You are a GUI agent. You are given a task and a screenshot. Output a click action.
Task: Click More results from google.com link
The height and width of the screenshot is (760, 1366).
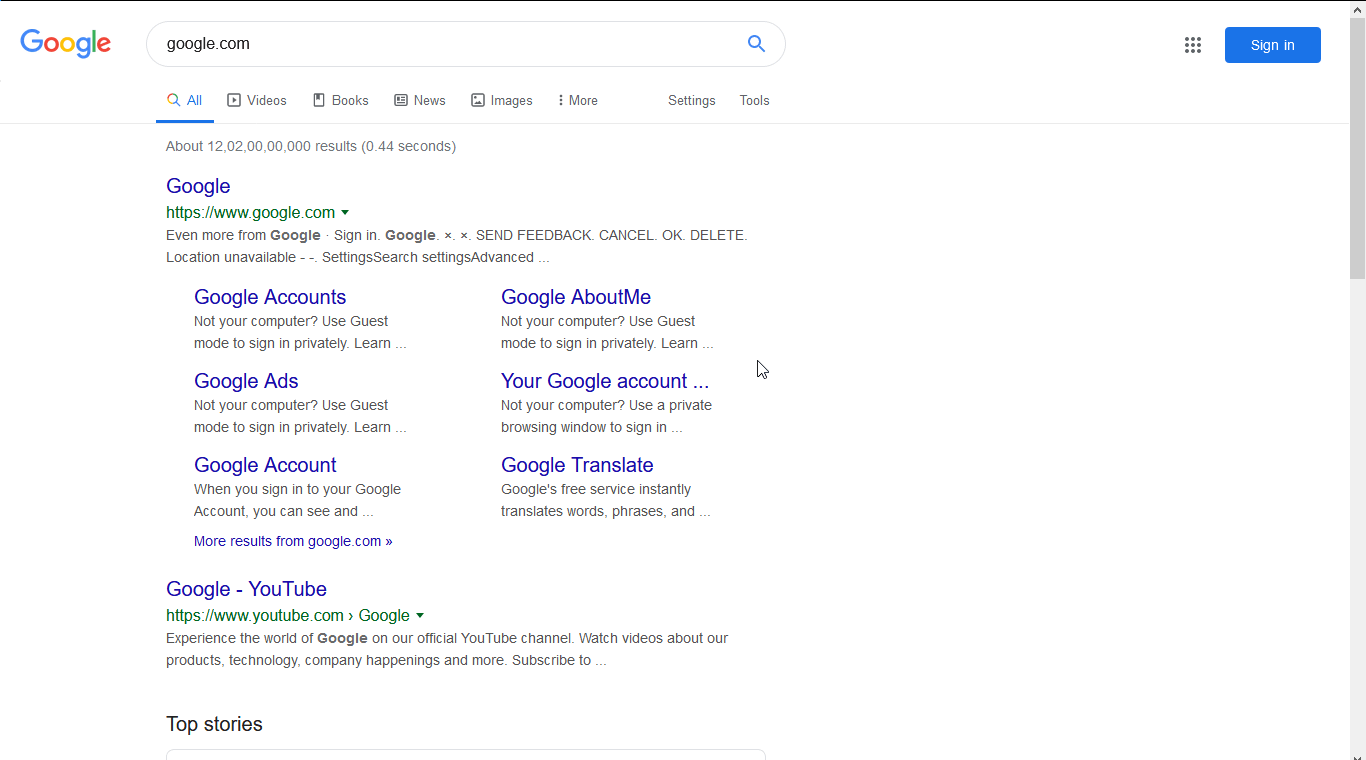[x=293, y=541]
